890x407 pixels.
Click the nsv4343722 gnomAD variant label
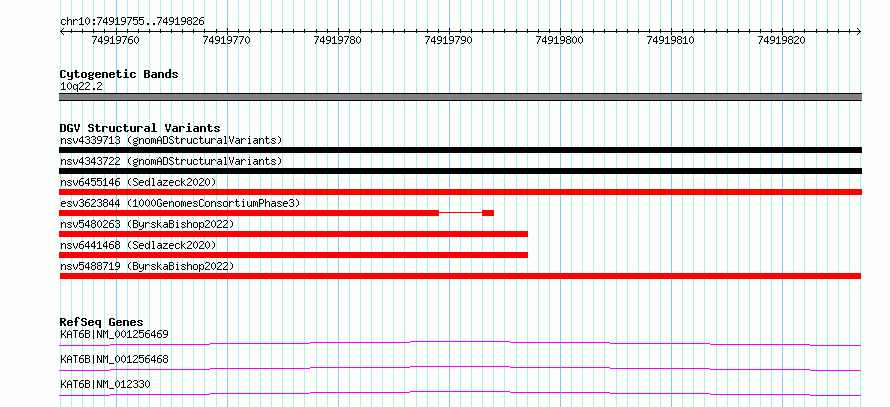click(x=171, y=161)
